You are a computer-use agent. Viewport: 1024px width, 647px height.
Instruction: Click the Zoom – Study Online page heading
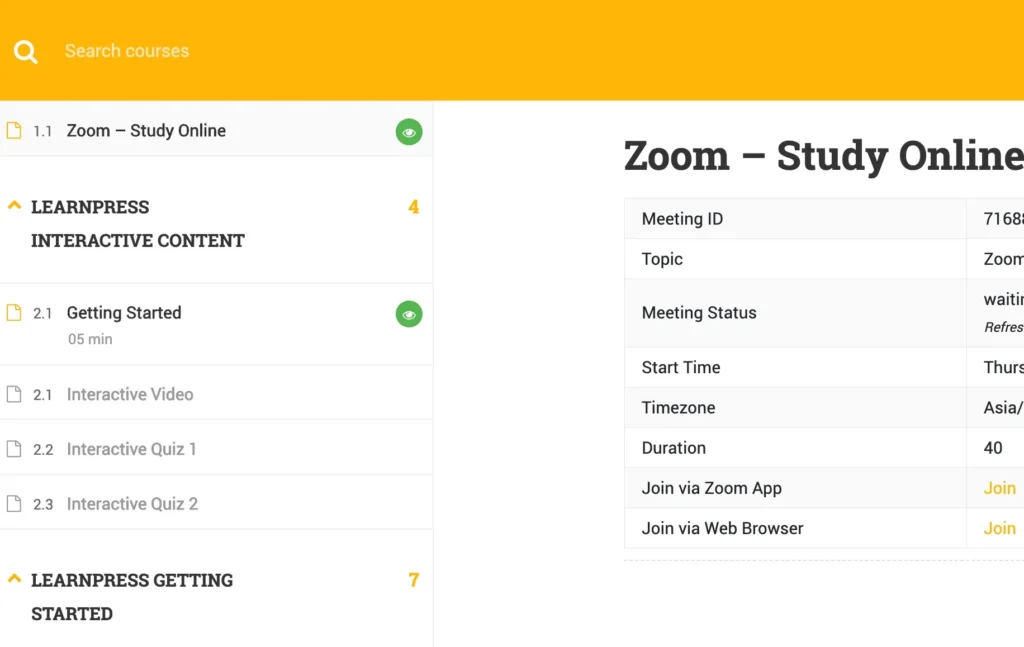824,156
